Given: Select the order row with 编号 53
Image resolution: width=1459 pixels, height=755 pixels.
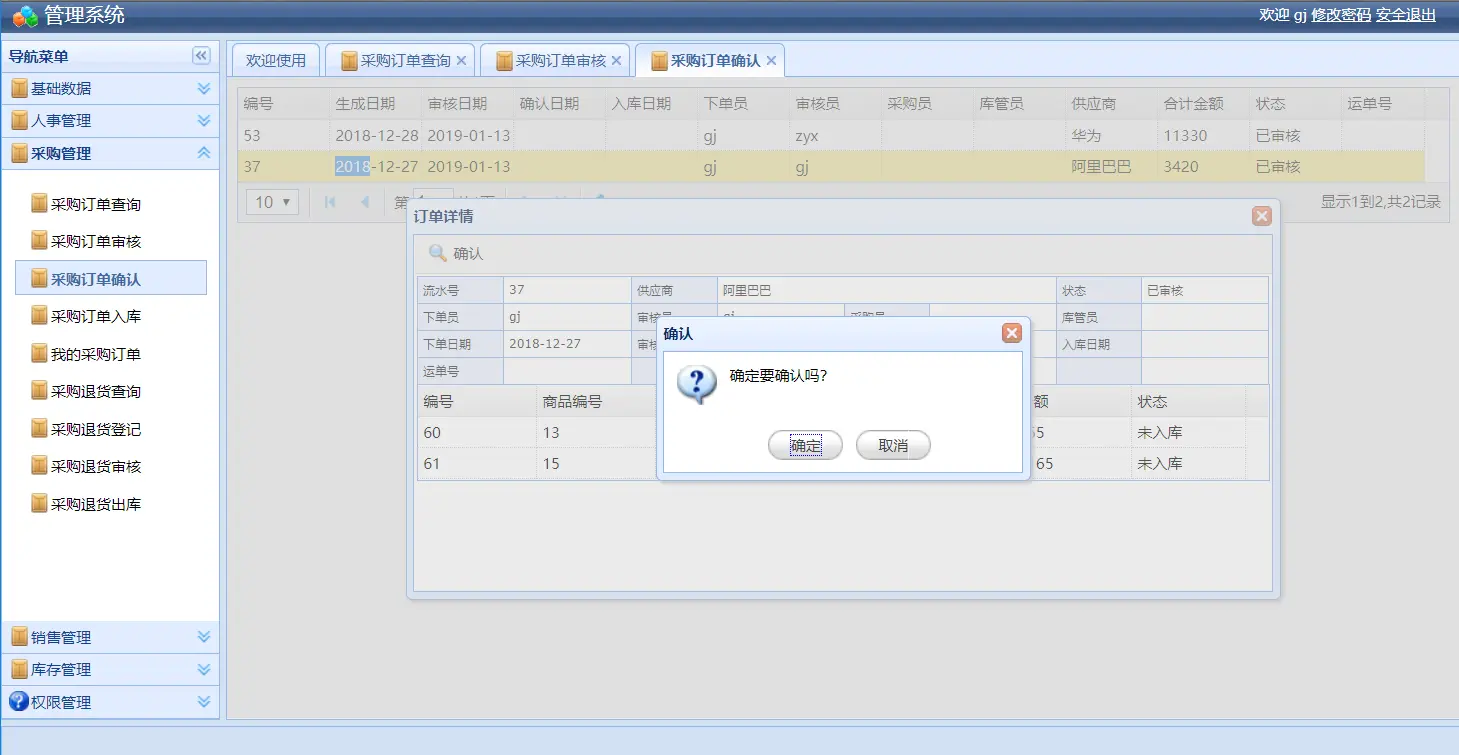Looking at the screenshot, I should pos(831,136).
